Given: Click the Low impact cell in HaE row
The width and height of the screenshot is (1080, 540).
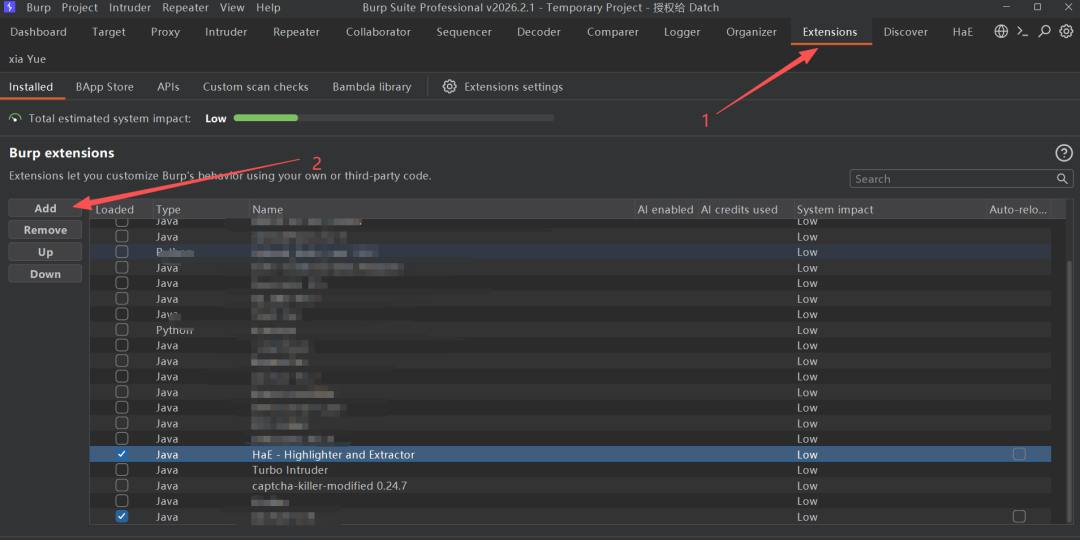Looking at the screenshot, I should [x=807, y=455].
